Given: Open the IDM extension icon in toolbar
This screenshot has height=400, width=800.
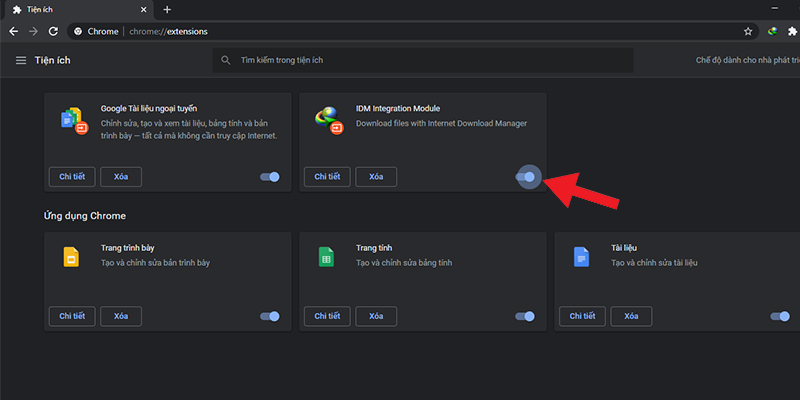Looking at the screenshot, I should [x=772, y=31].
